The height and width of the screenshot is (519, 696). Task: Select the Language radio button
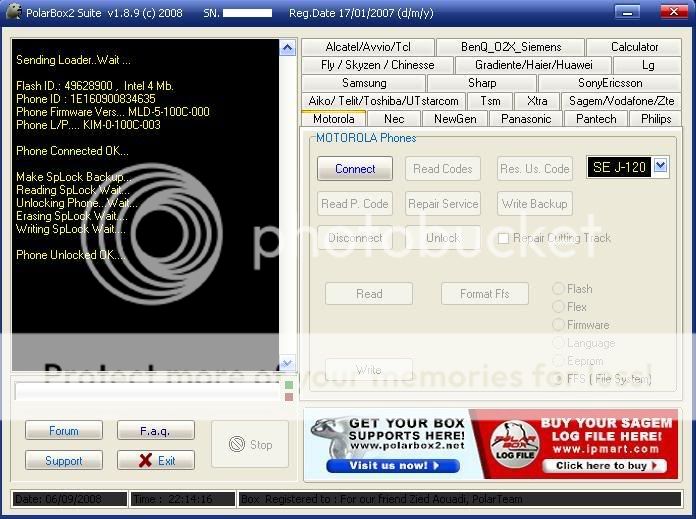(x=558, y=343)
